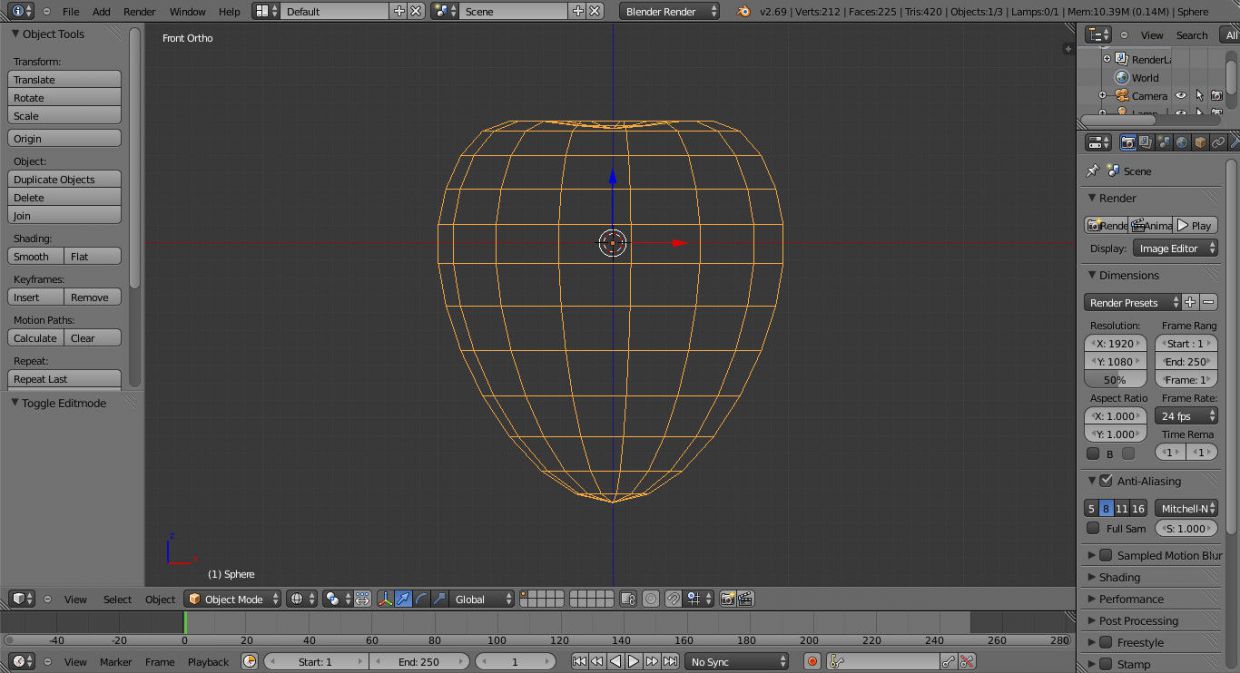The width and height of the screenshot is (1240, 673).
Task: Toggle the 3D manipulator widget
Action: click(386, 599)
